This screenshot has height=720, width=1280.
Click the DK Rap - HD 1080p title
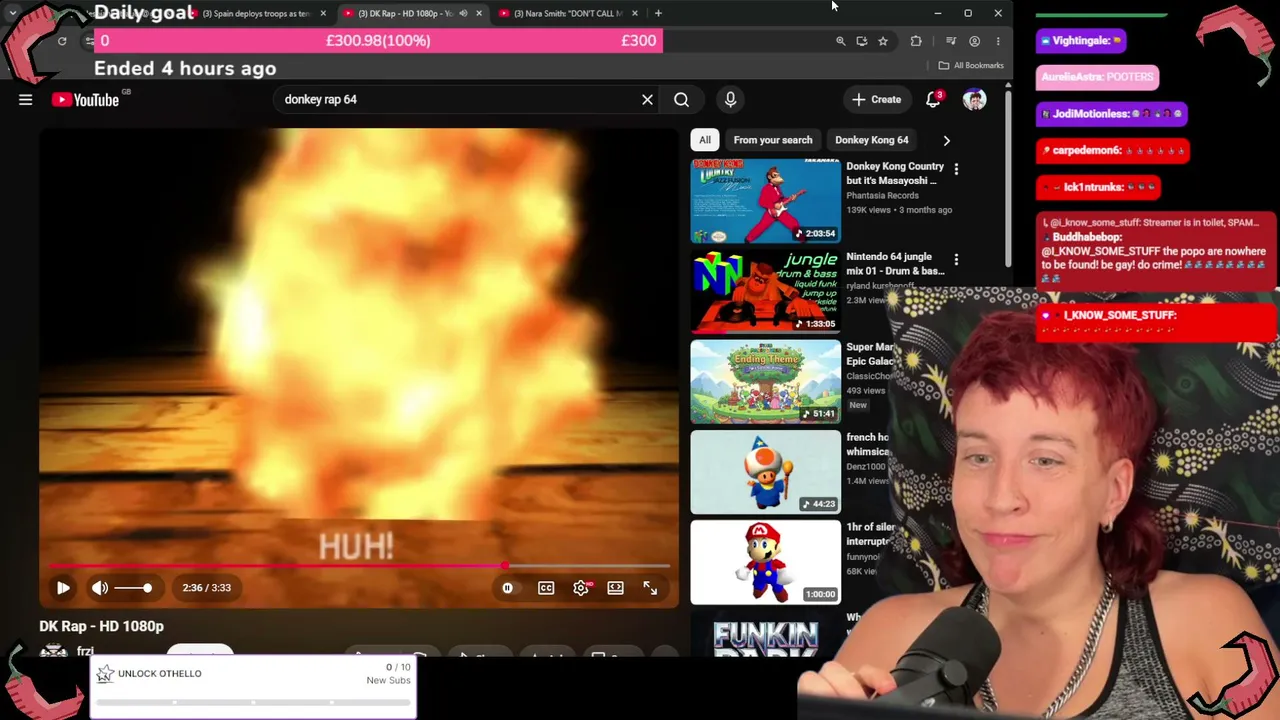[x=101, y=626]
